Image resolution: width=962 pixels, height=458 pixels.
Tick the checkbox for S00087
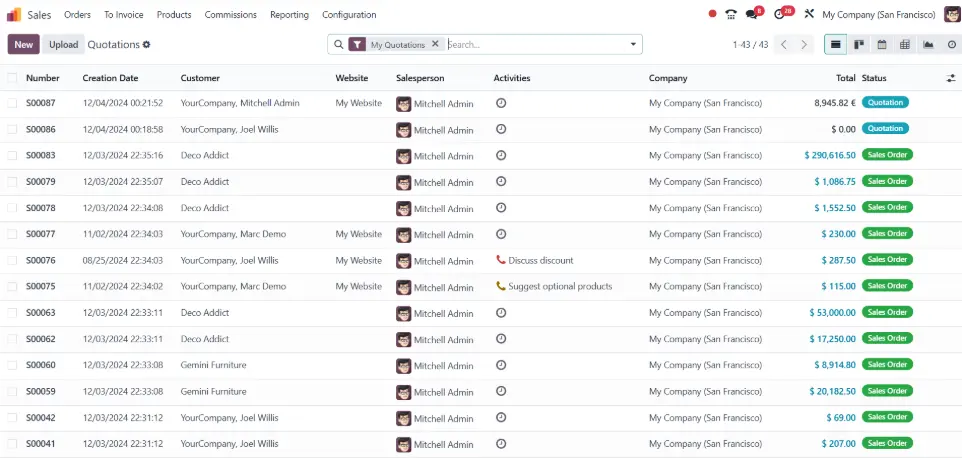pyautogui.click(x=12, y=103)
